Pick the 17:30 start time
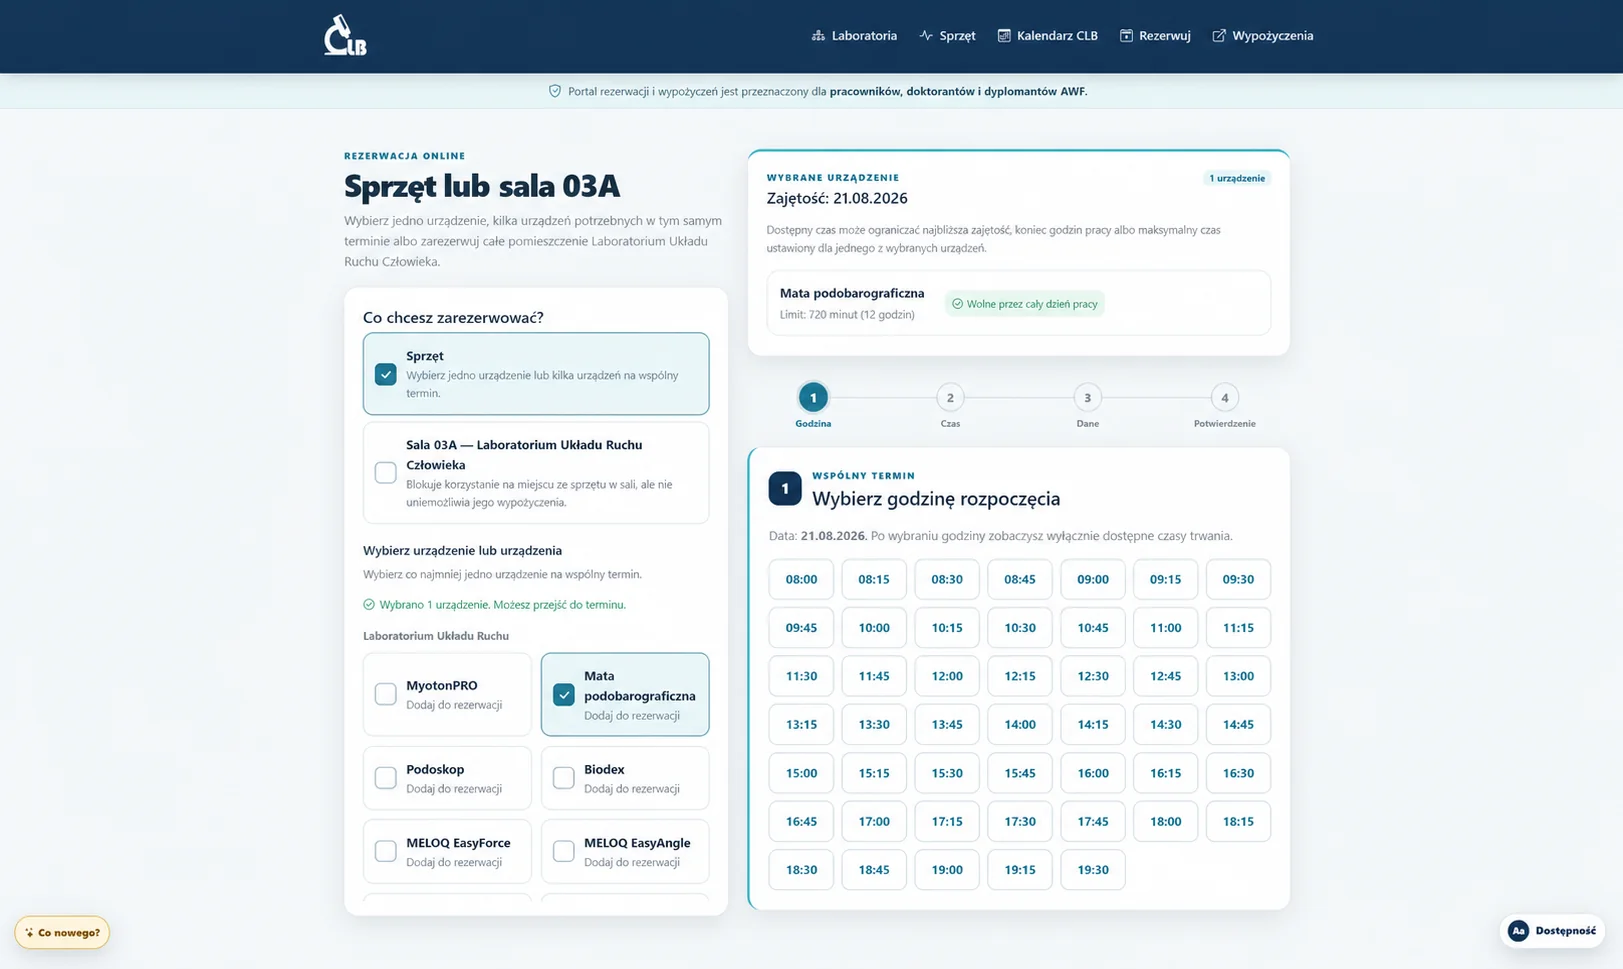The width and height of the screenshot is (1623, 969). tap(1020, 821)
